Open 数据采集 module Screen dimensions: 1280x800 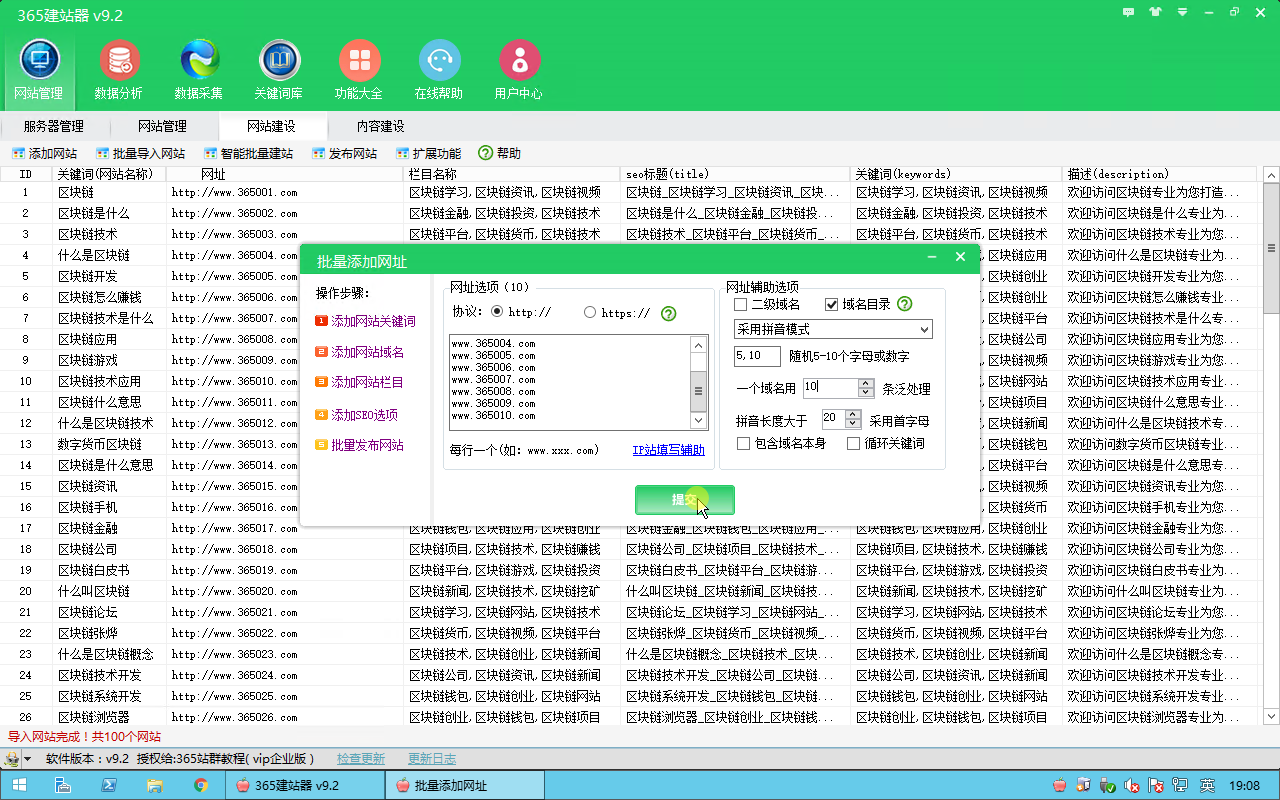pyautogui.click(x=199, y=70)
